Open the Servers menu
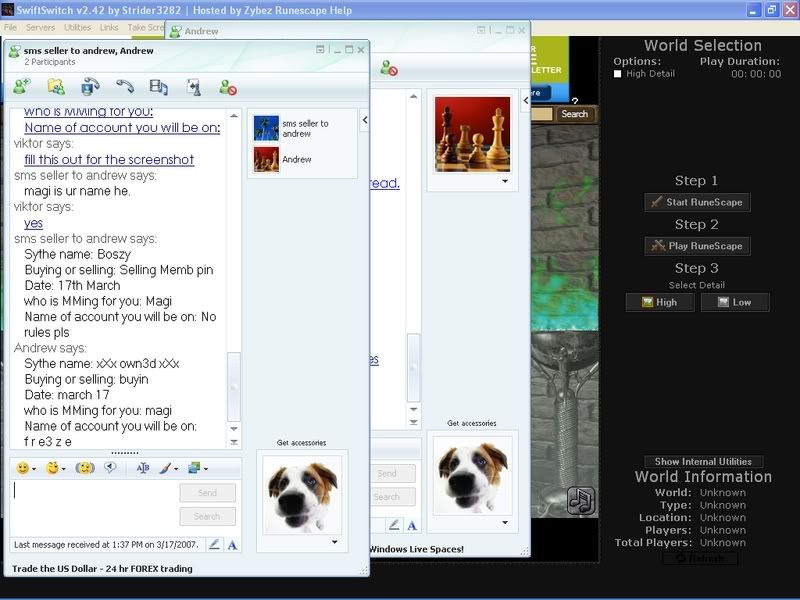 click(40, 28)
